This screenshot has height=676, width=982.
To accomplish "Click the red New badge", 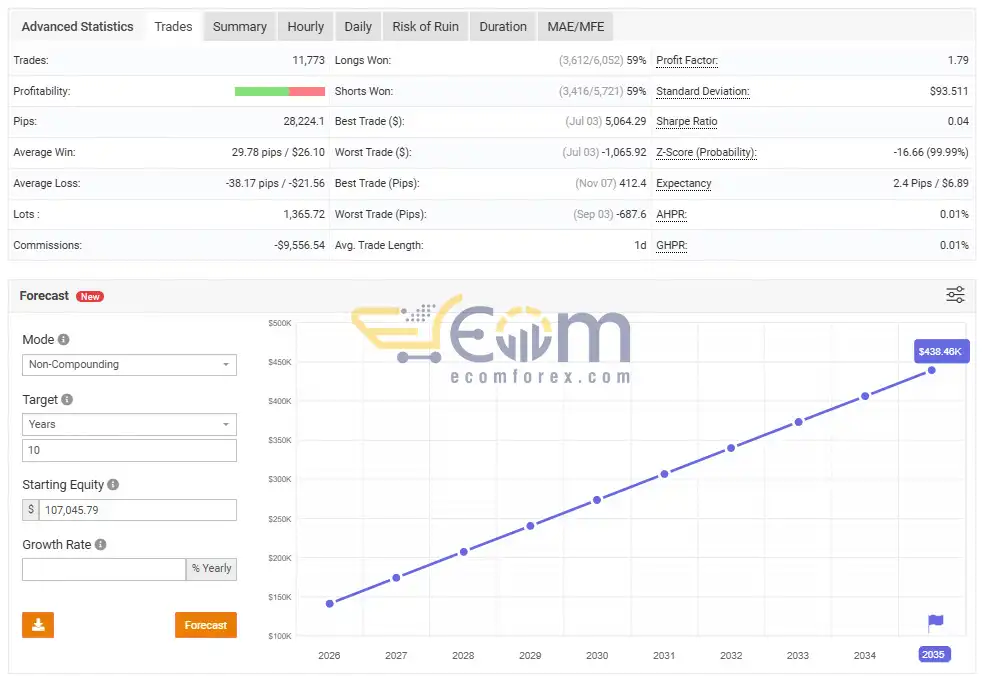I will coord(90,296).
